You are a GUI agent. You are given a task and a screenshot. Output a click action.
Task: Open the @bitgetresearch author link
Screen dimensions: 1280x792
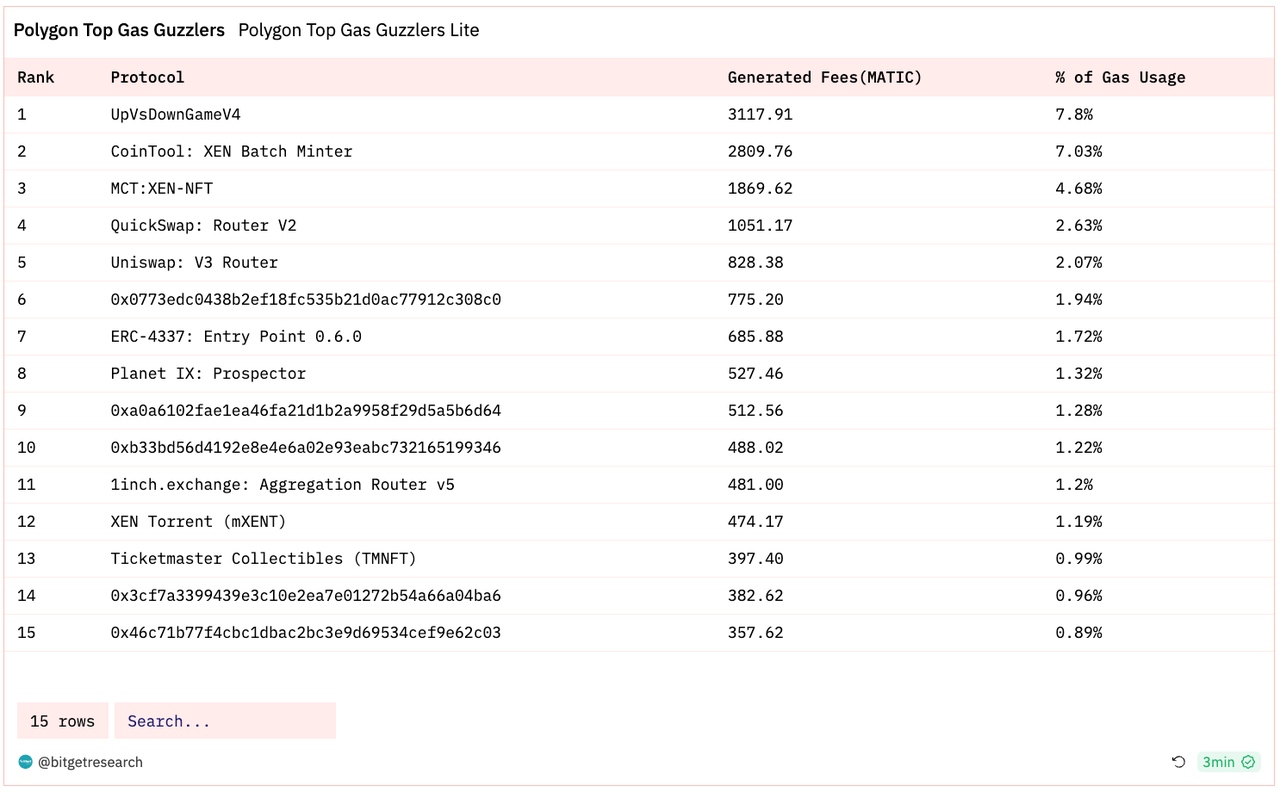(x=90, y=762)
